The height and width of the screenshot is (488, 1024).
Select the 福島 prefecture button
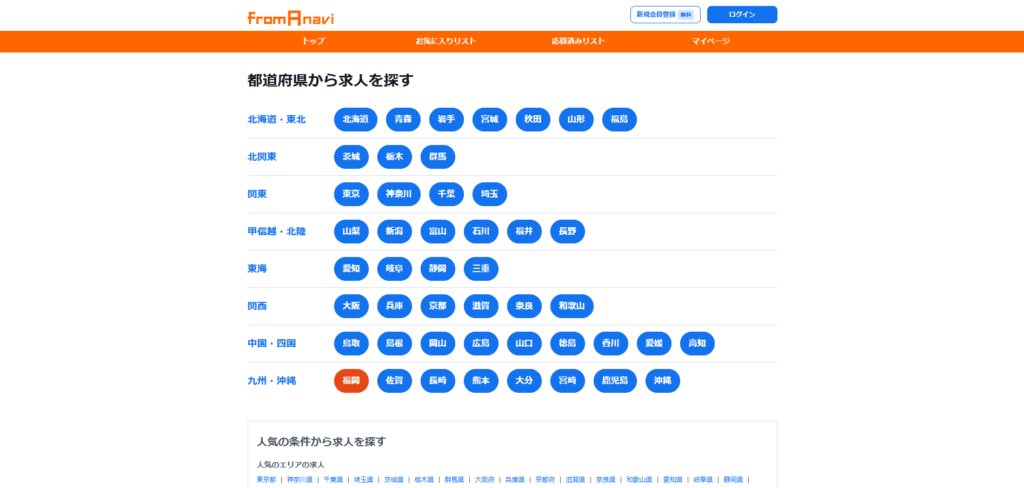click(619, 120)
